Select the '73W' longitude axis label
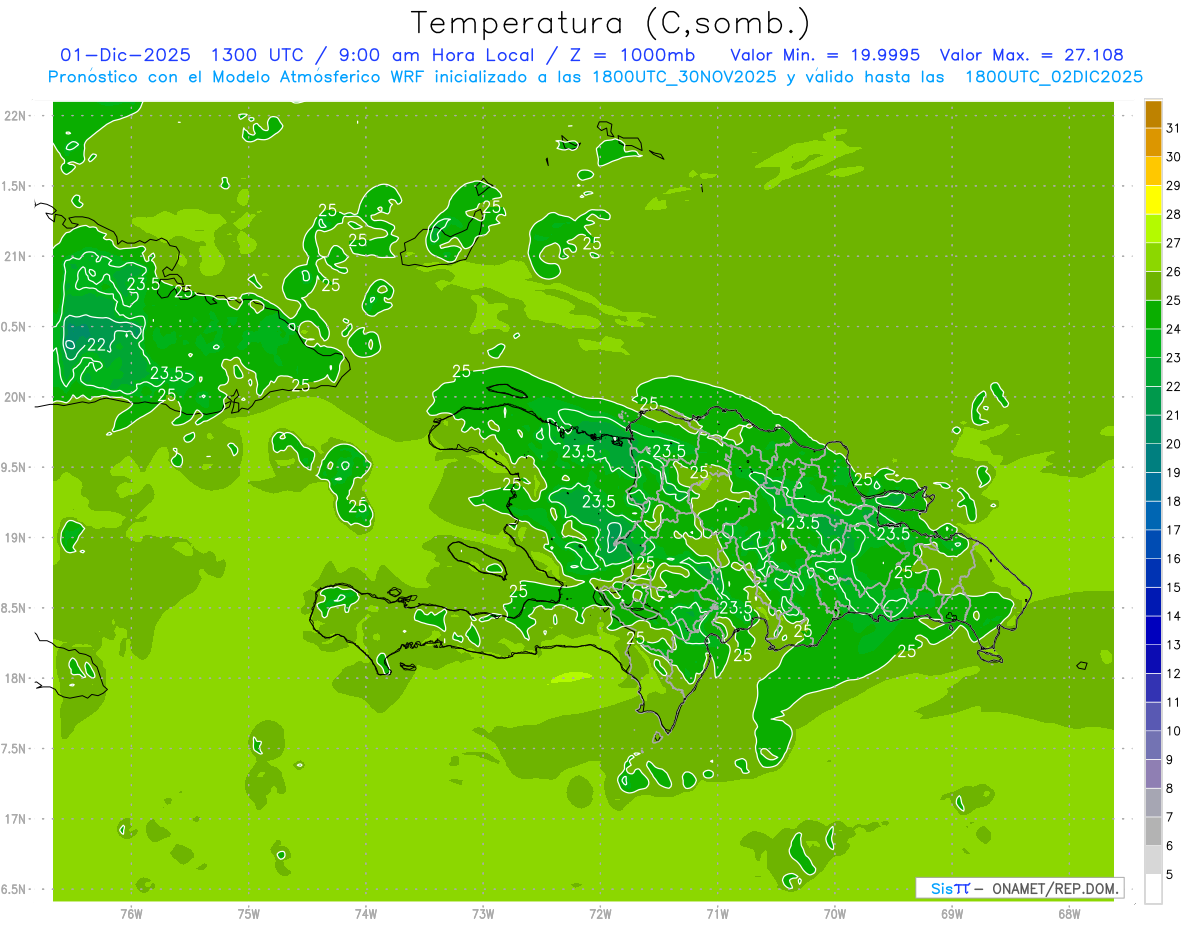 coord(483,913)
